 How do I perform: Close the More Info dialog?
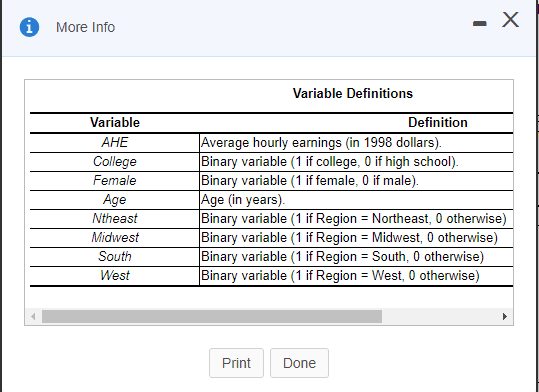tap(510, 20)
